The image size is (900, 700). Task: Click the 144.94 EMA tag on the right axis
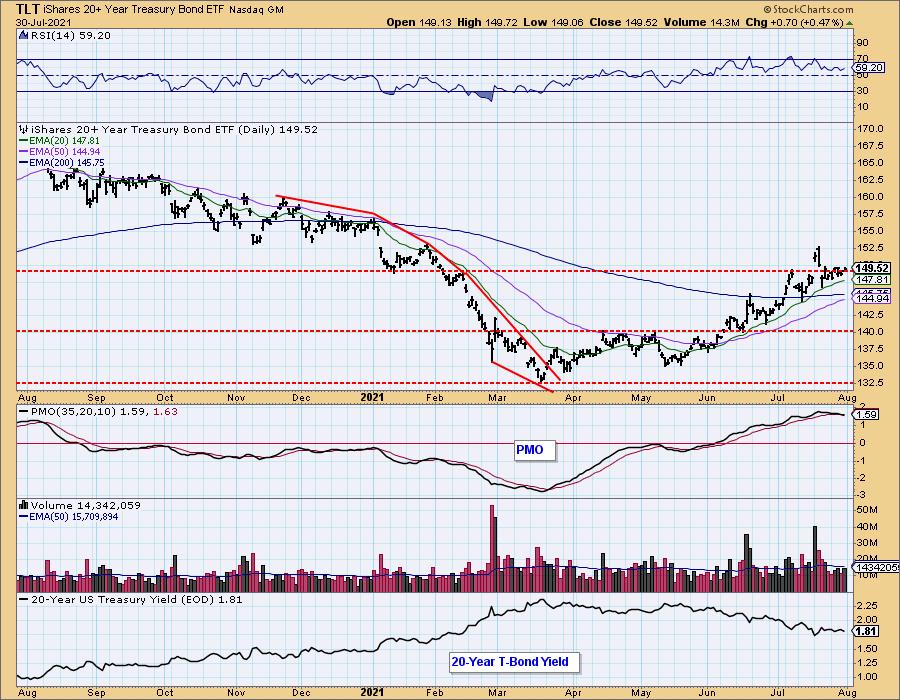click(x=872, y=298)
